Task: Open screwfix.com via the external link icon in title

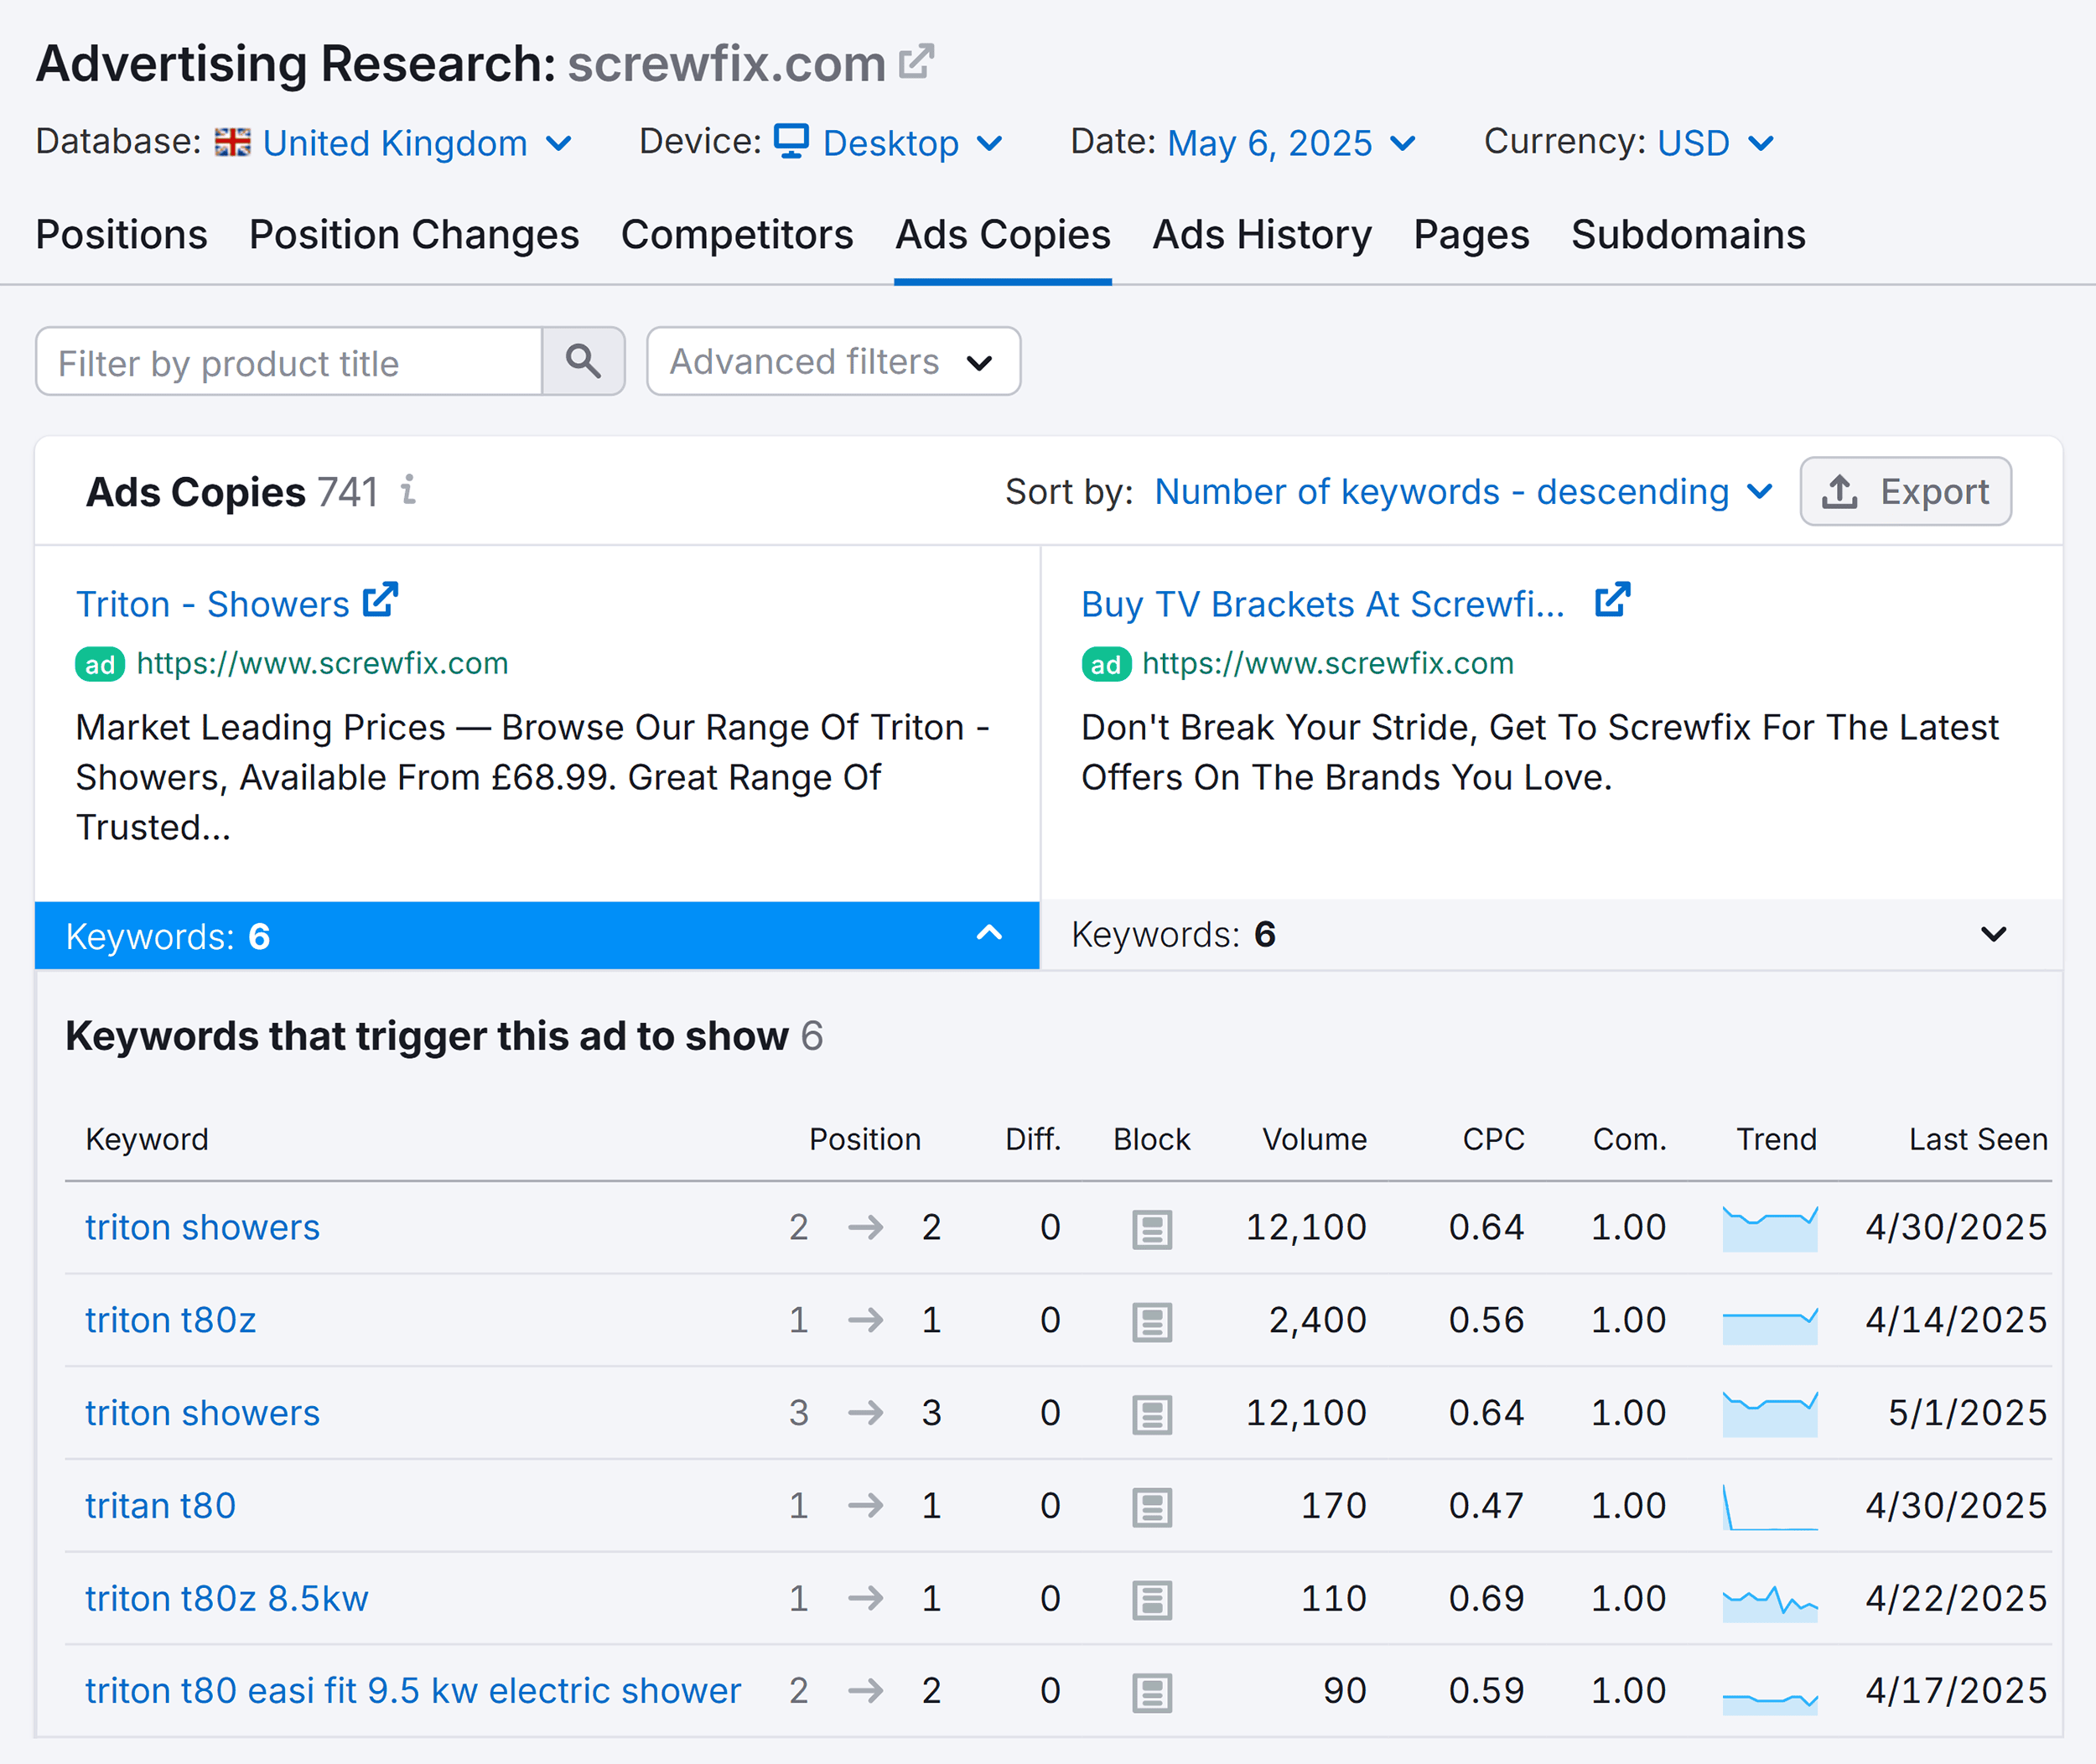Action: pyautogui.click(x=916, y=60)
